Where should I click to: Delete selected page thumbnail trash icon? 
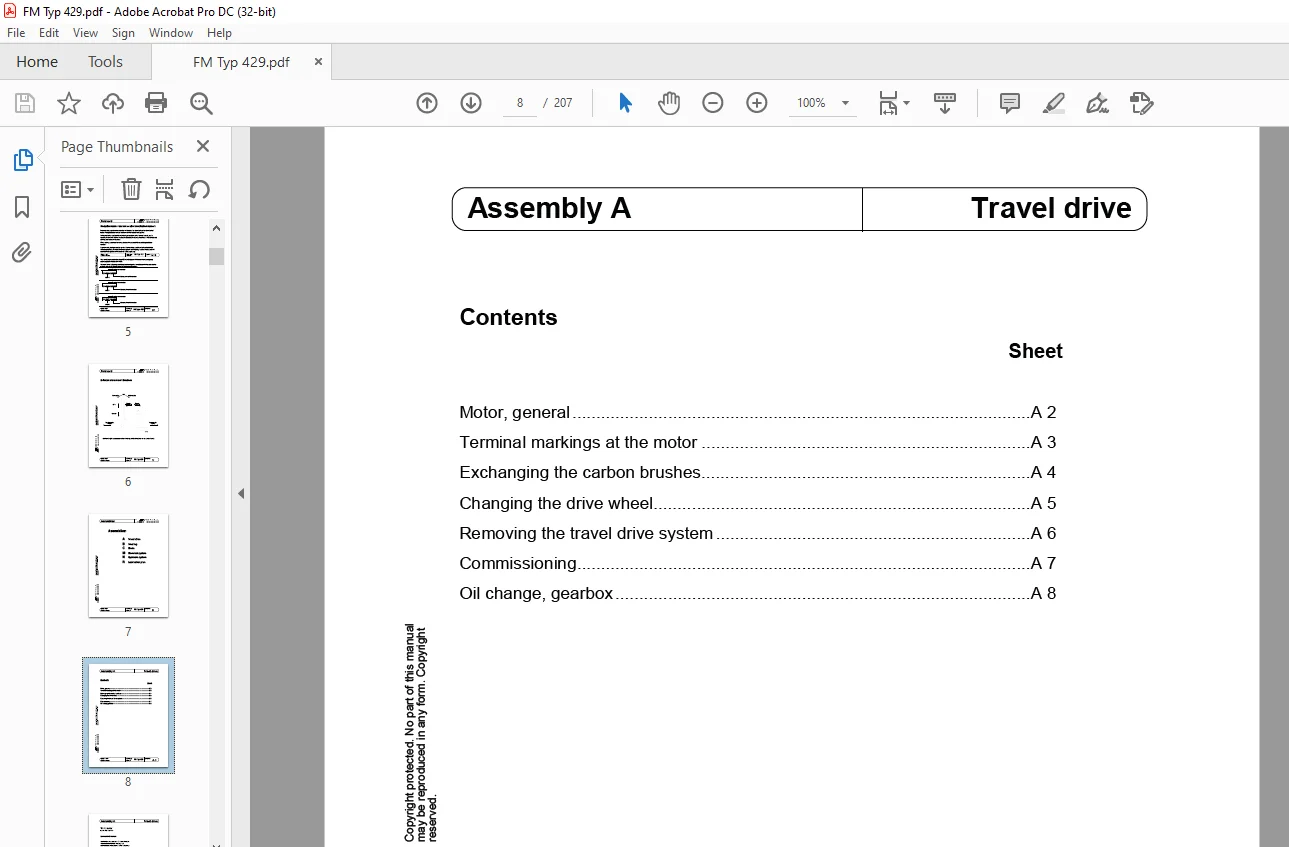click(x=131, y=189)
